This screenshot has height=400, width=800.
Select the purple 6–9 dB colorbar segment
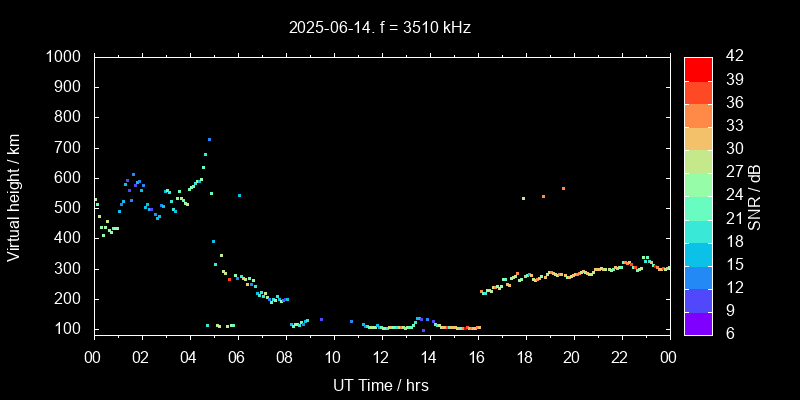pos(698,322)
